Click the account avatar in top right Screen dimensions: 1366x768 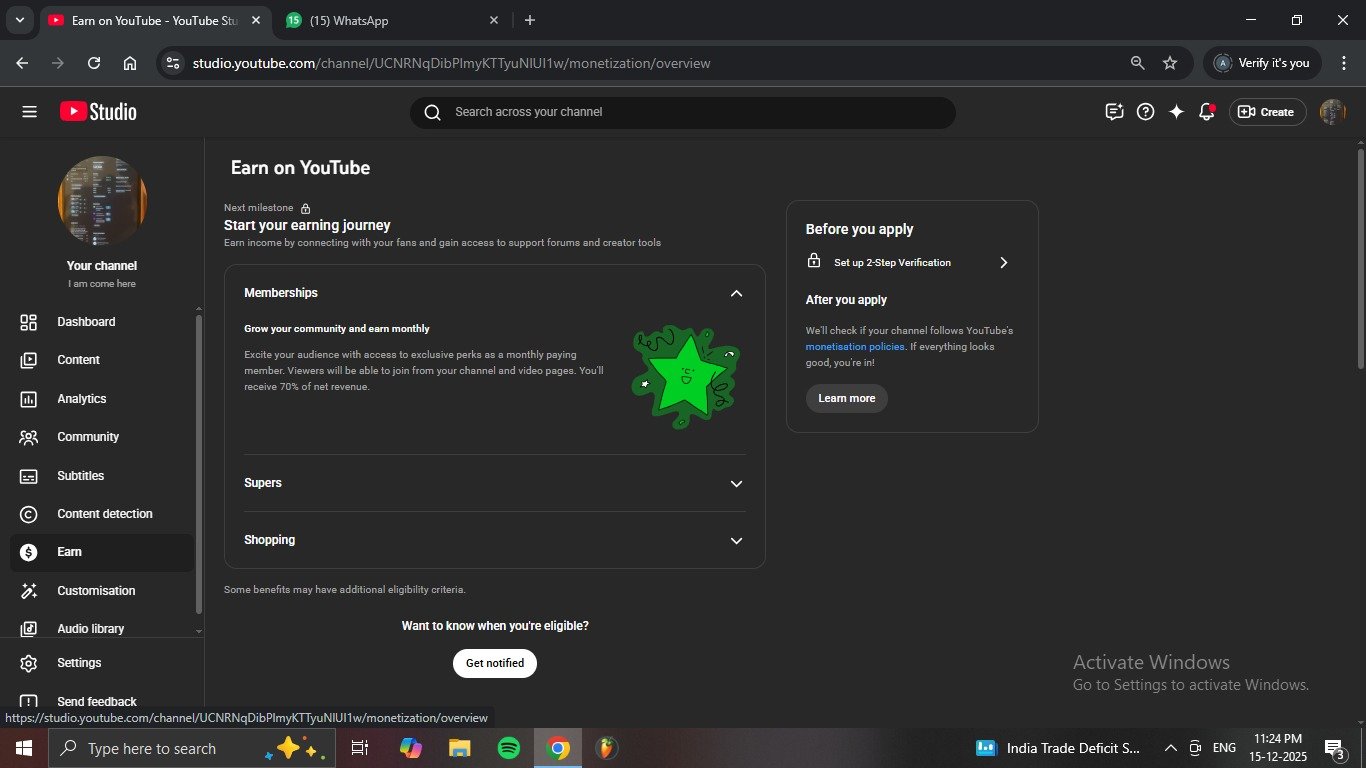1332,112
